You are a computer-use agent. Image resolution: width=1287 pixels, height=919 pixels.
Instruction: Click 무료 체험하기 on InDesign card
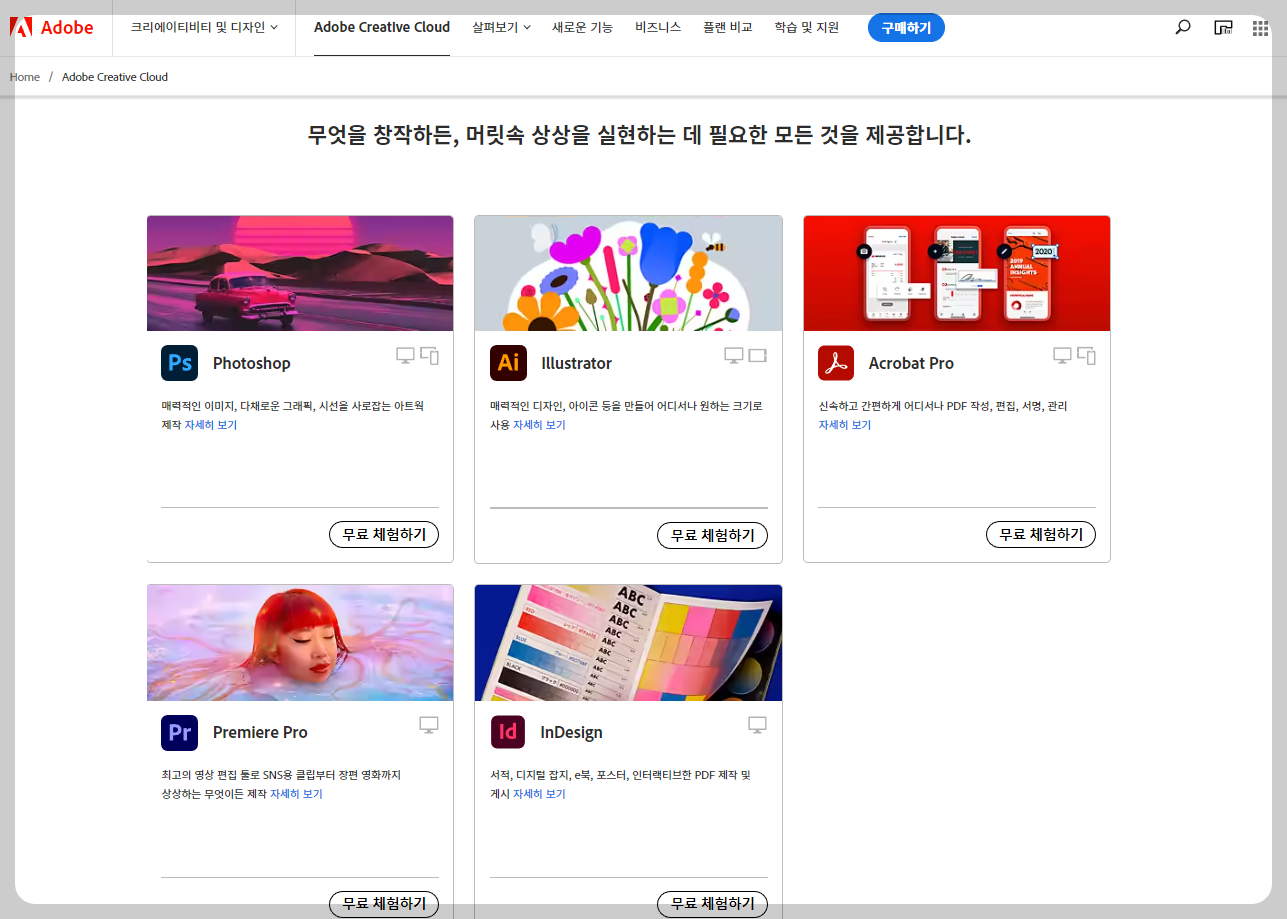712,904
